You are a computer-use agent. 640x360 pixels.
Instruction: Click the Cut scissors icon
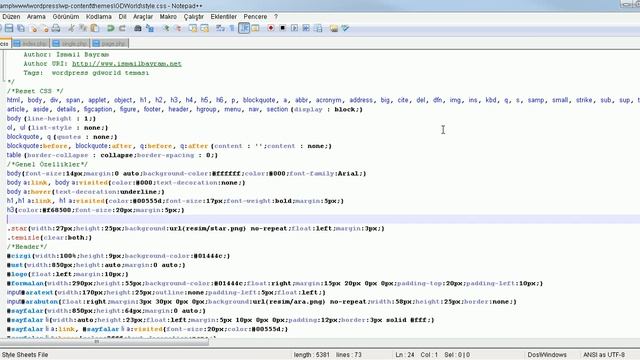point(71,28)
